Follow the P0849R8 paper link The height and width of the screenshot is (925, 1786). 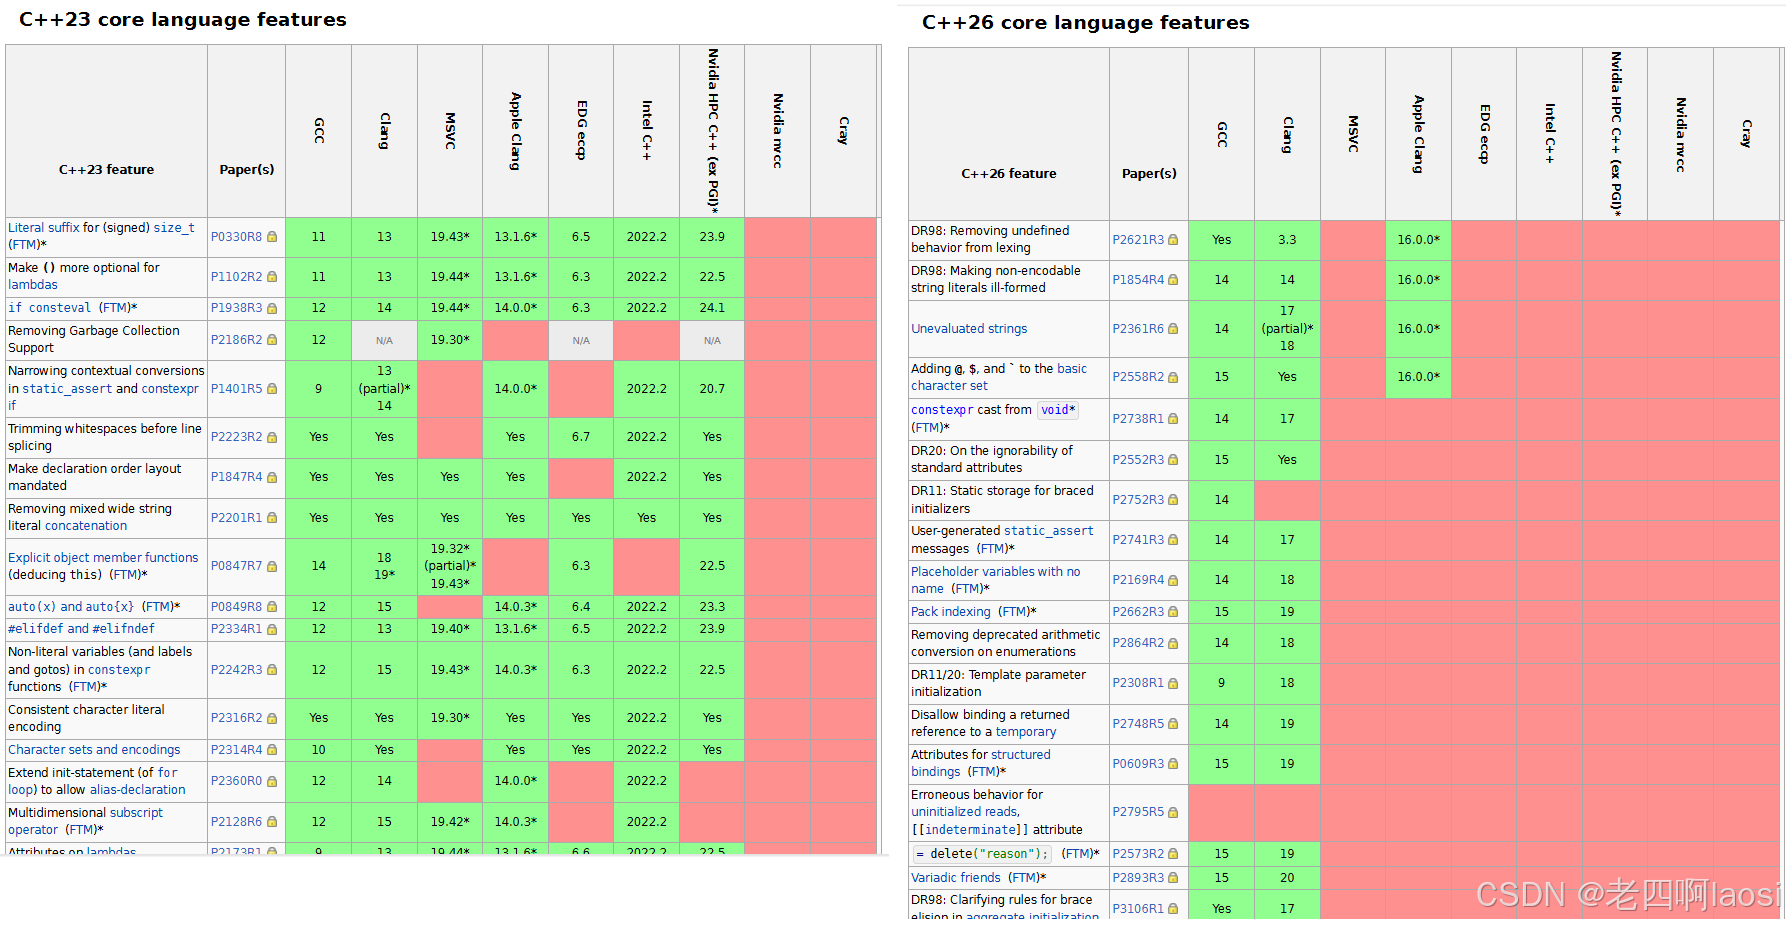[236, 607]
